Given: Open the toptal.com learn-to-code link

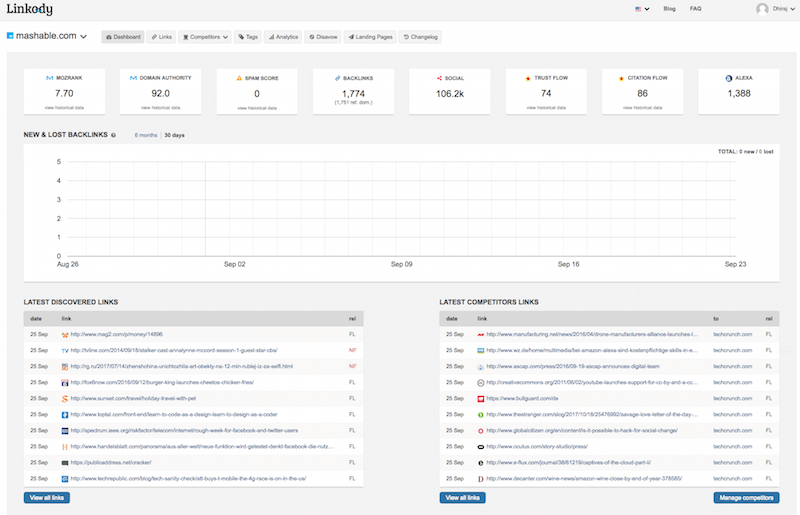Looking at the screenshot, I should (174, 414).
